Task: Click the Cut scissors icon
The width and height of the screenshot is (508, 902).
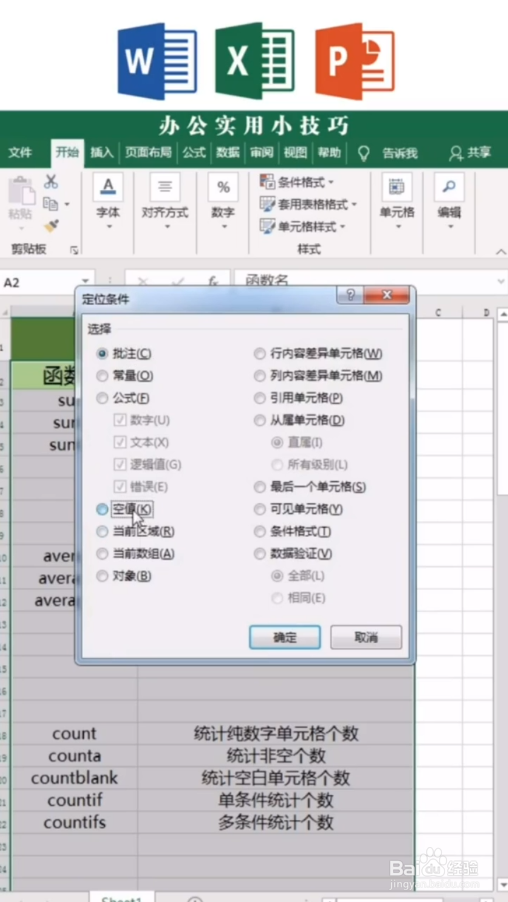Action: tap(51, 182)
